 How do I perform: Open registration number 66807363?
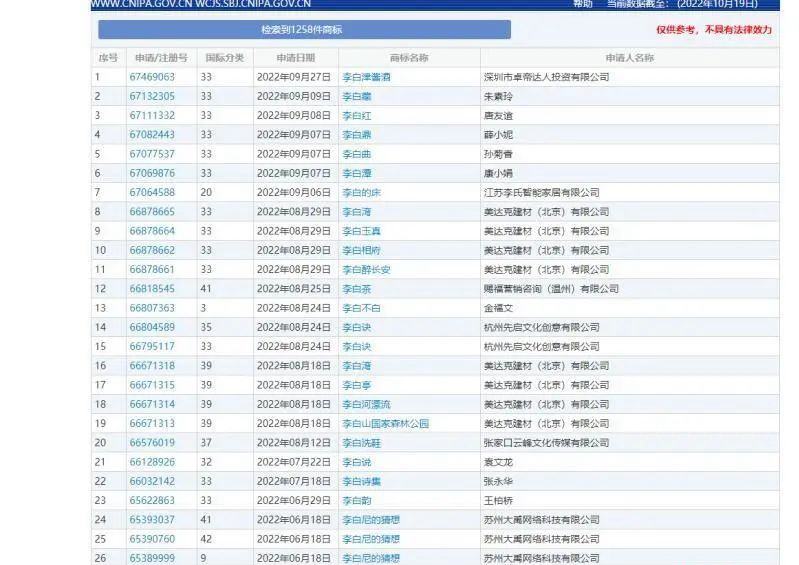pos(152,308)
